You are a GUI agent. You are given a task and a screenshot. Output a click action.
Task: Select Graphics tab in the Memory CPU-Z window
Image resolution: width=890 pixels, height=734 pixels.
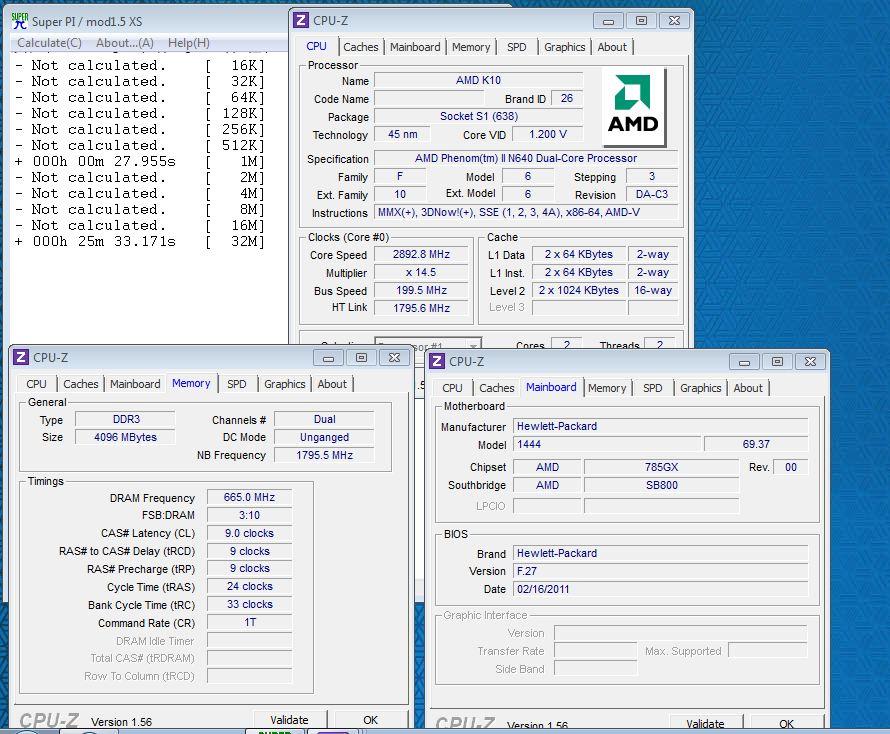coord(285,384)
